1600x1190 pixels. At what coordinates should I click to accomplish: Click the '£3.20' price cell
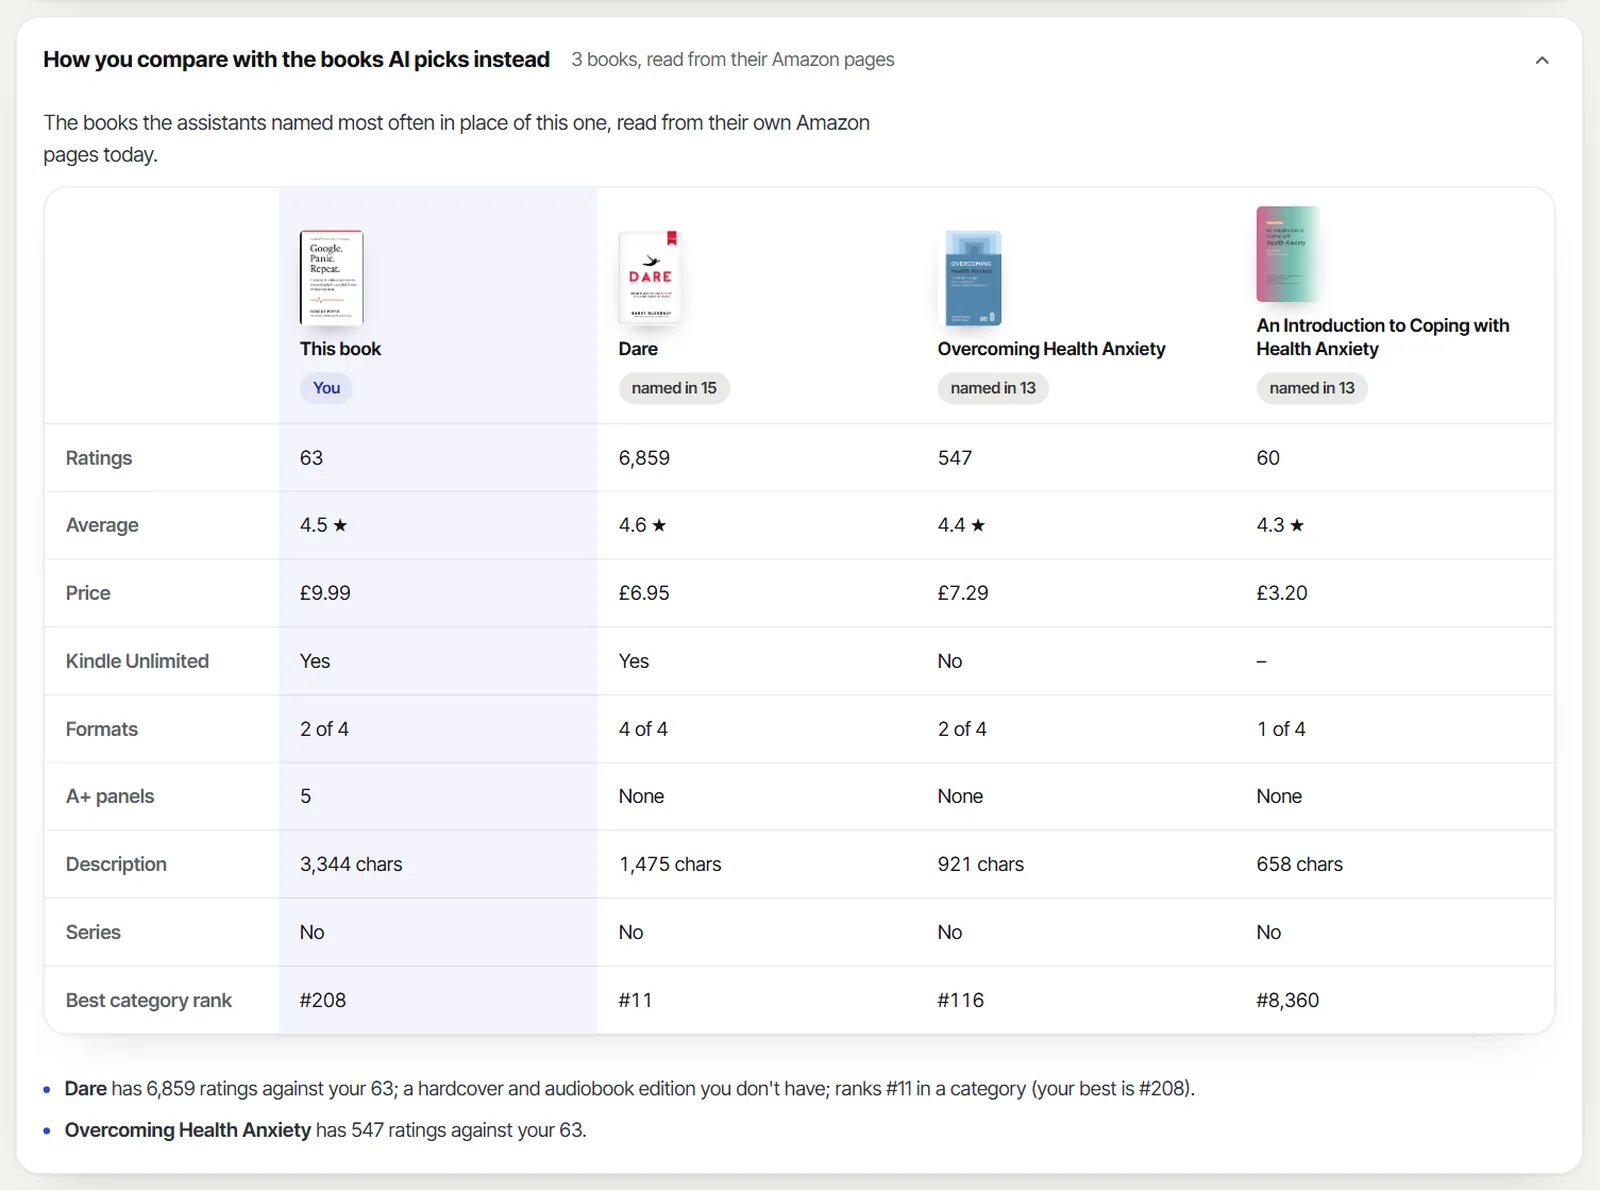tap(1282, 593)
